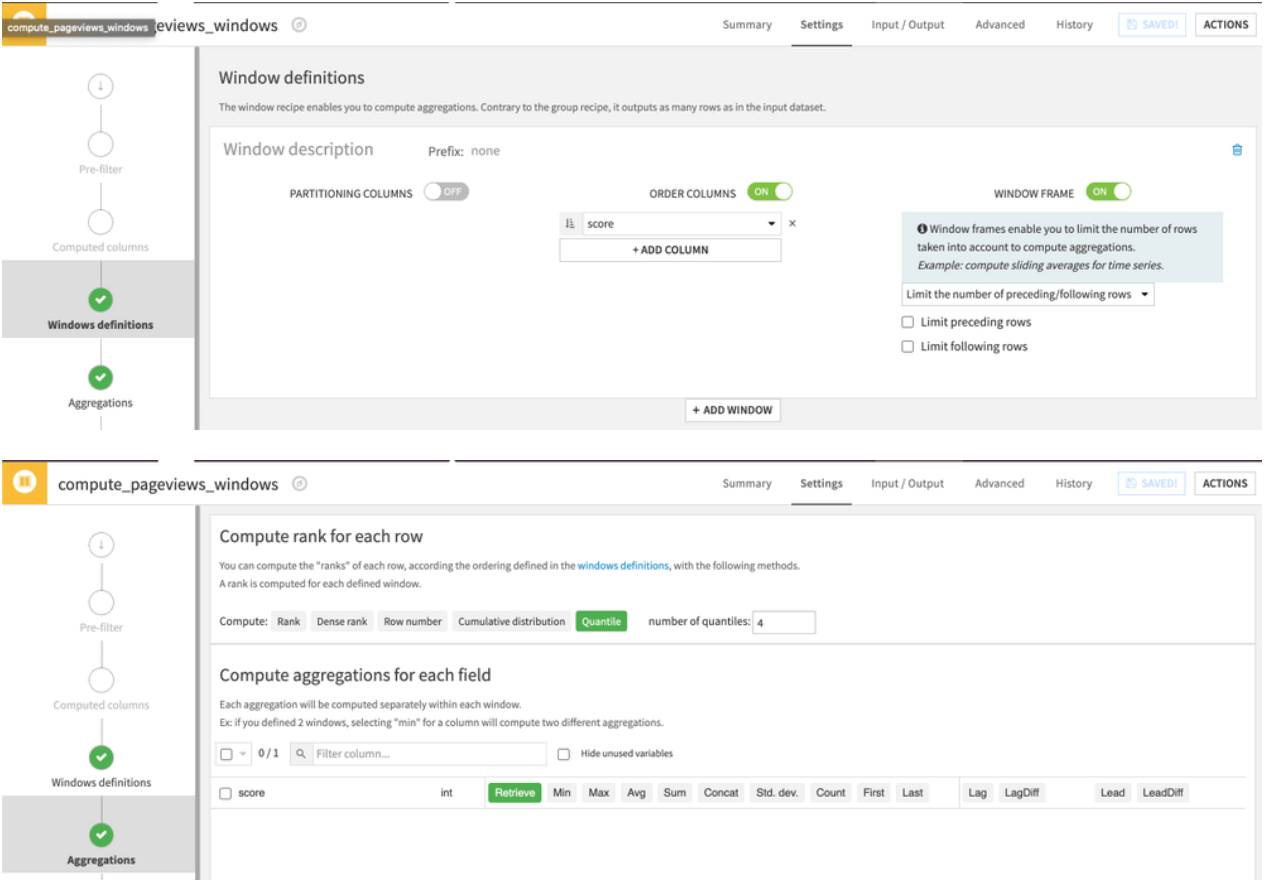Check the Hide unused variables box
This screenshot has height=886, width=1272.
[x=564, y=754]
